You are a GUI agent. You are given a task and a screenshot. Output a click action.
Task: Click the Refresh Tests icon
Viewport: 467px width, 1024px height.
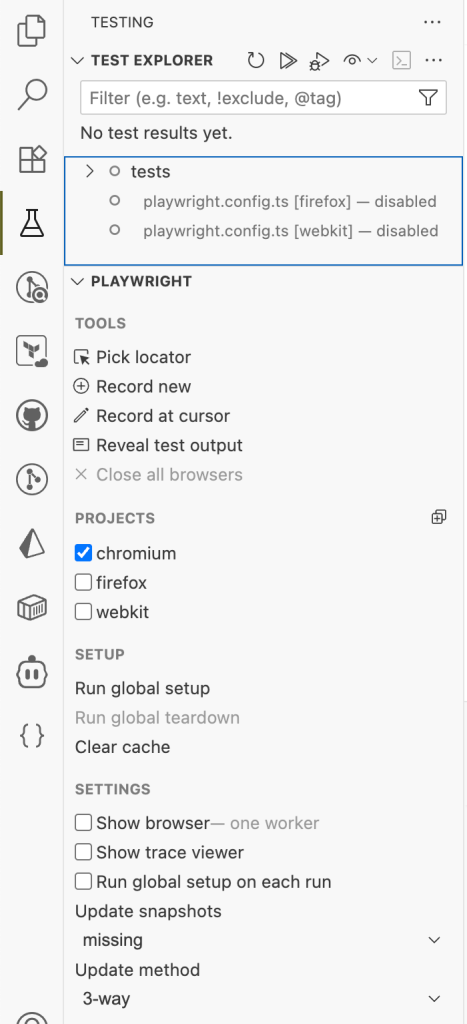255,61
